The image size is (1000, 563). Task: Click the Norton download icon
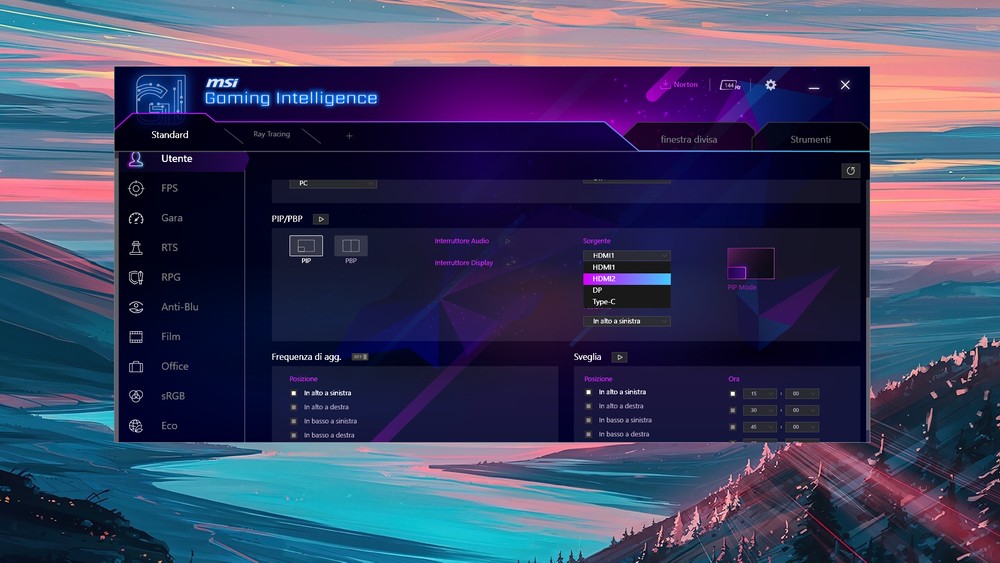(x=665, y=84)
